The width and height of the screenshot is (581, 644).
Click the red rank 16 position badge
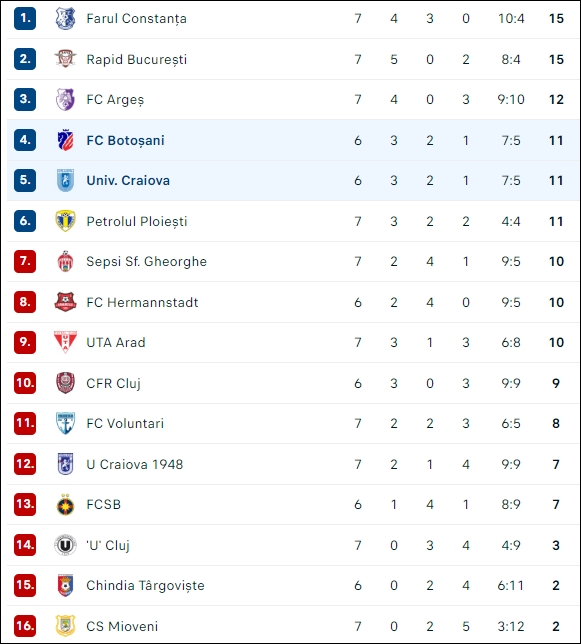tap(25, 626)
